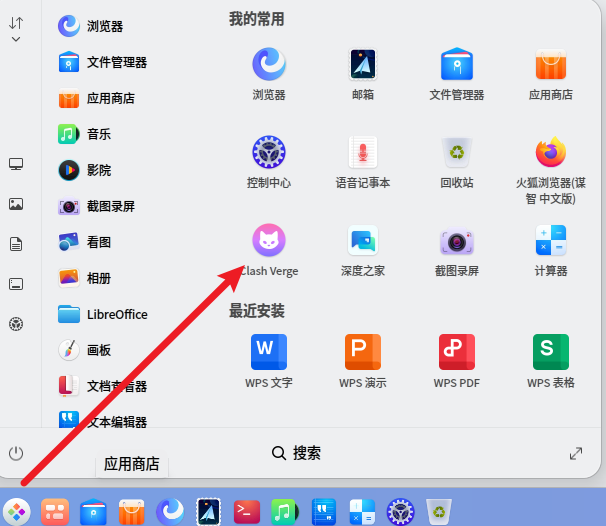Open file manager from the dock
This screenshot has height=526, width=606.
[93, 512]
